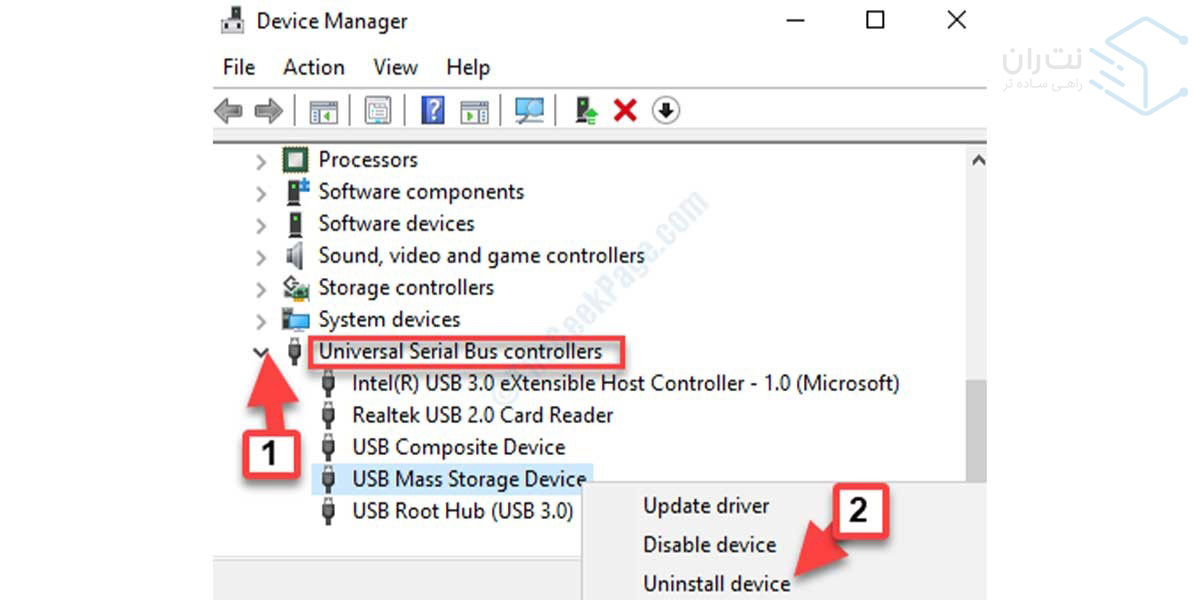Collapse Universal Serial Bus controllers
The width and height of the screenshot is (1200, 600).
(261, 352)
